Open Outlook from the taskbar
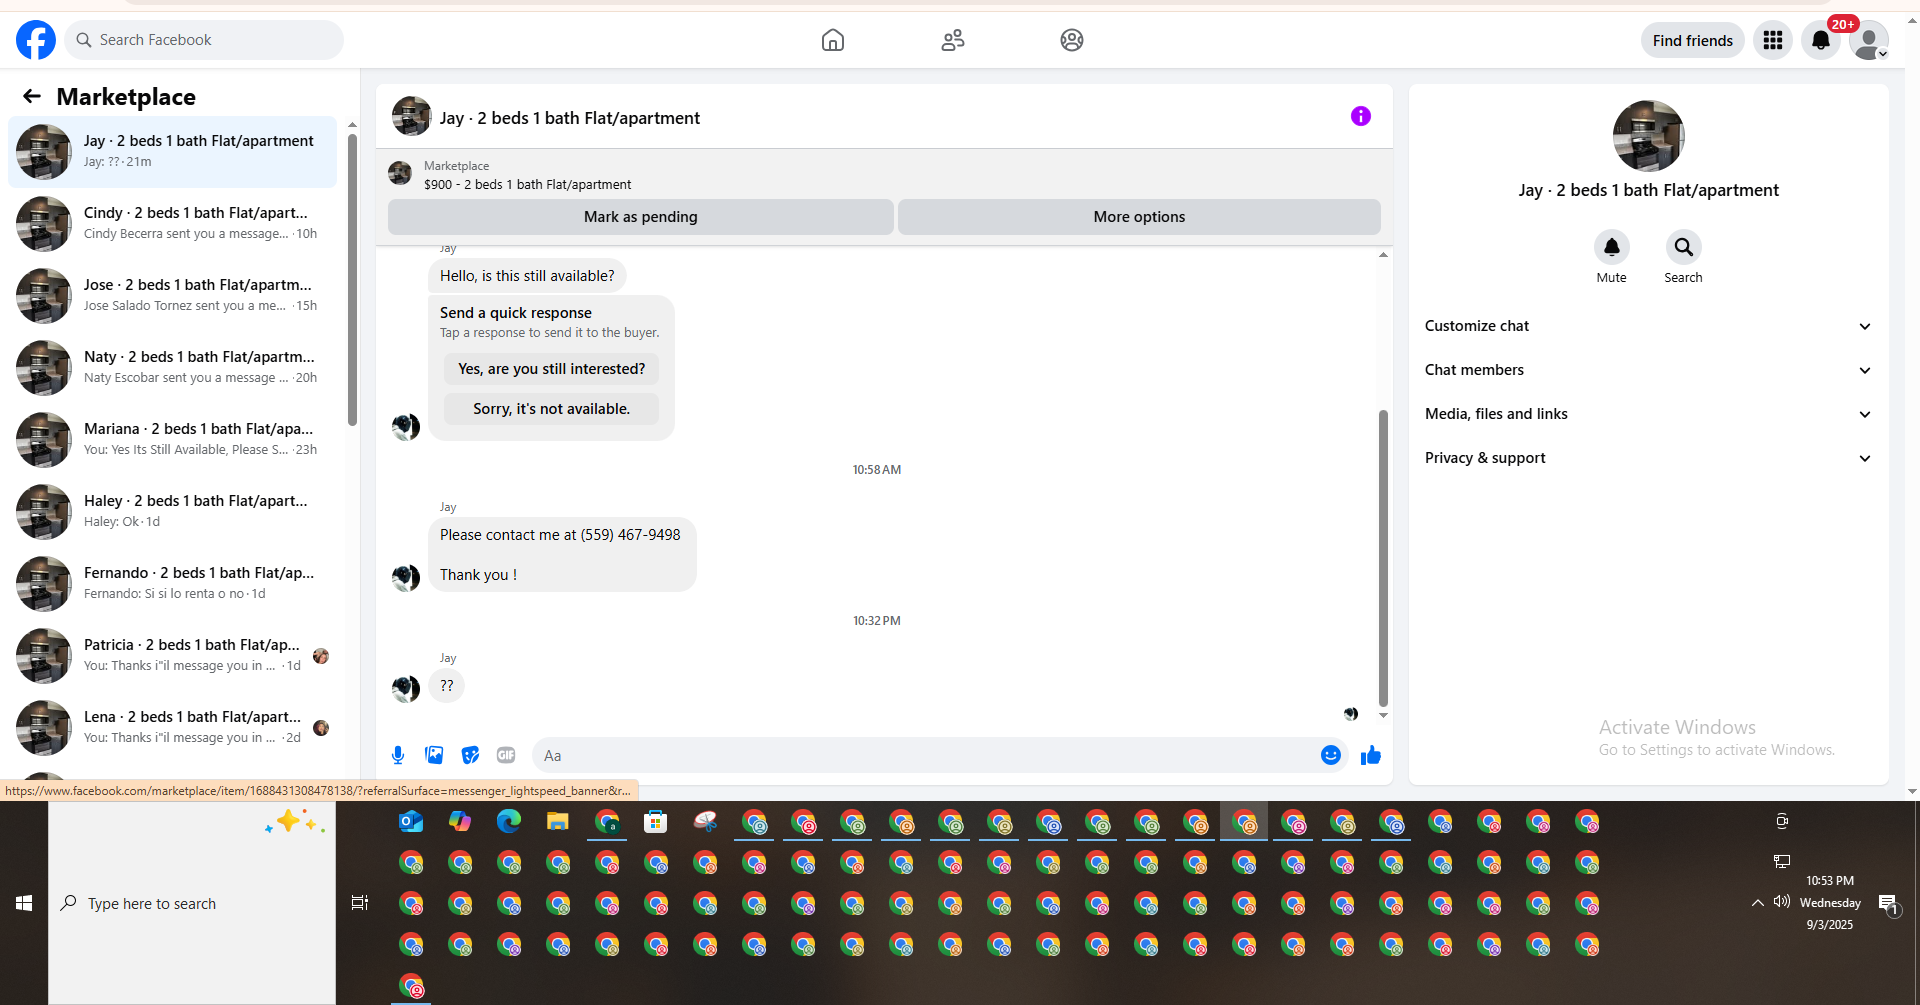 click(411, 822)
